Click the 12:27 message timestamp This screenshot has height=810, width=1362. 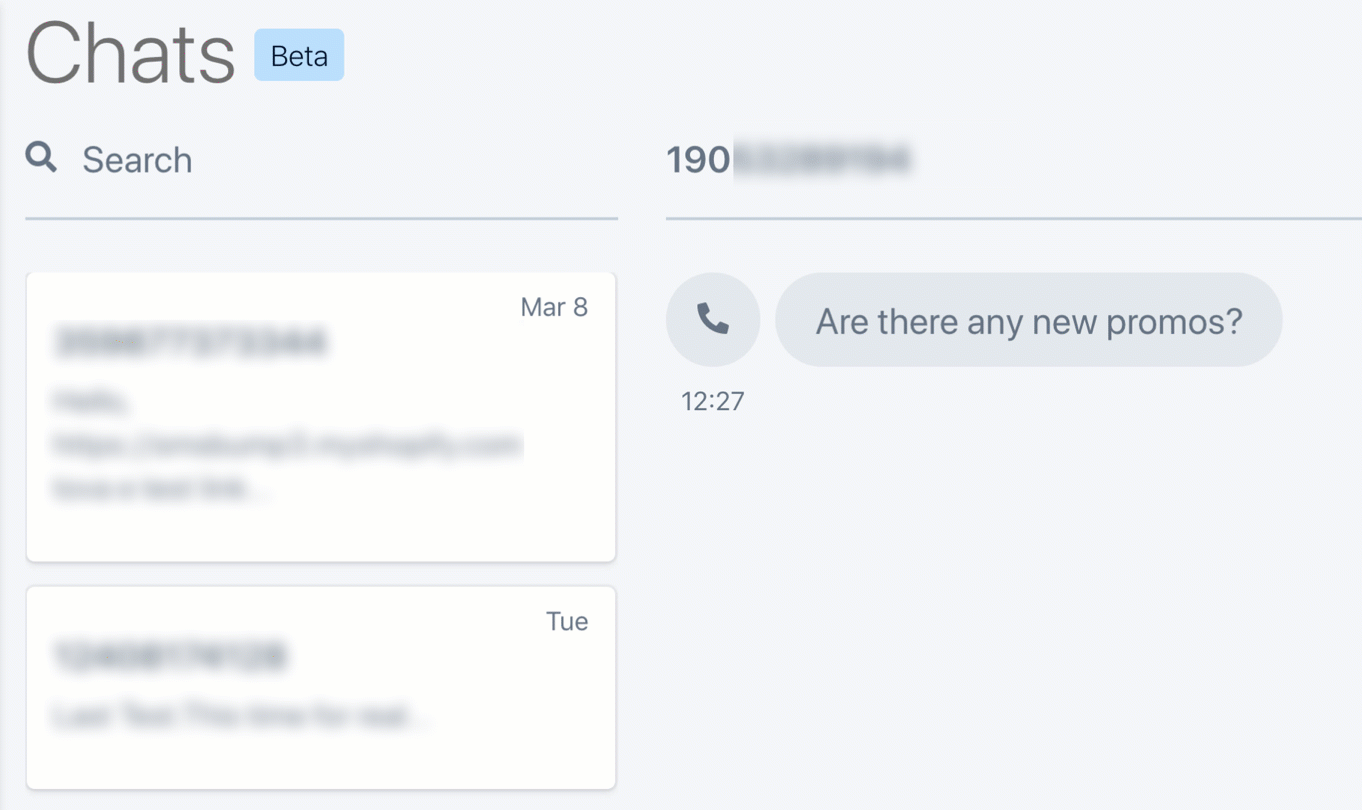click(713, 402)
